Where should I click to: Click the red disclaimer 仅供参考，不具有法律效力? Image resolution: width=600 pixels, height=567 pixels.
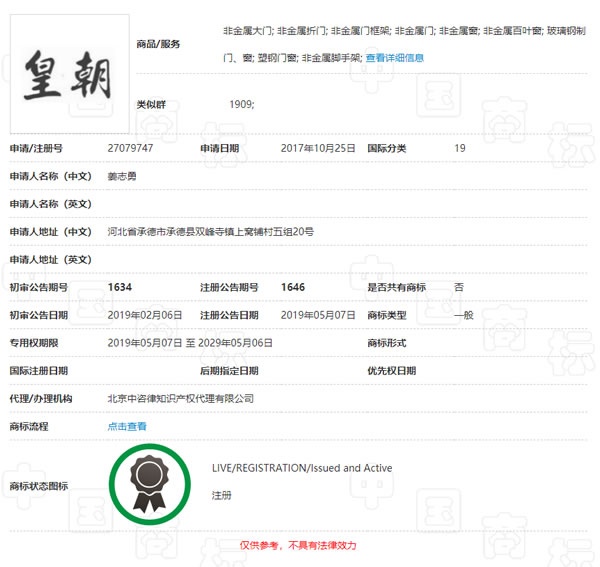[x=298, y=545]
